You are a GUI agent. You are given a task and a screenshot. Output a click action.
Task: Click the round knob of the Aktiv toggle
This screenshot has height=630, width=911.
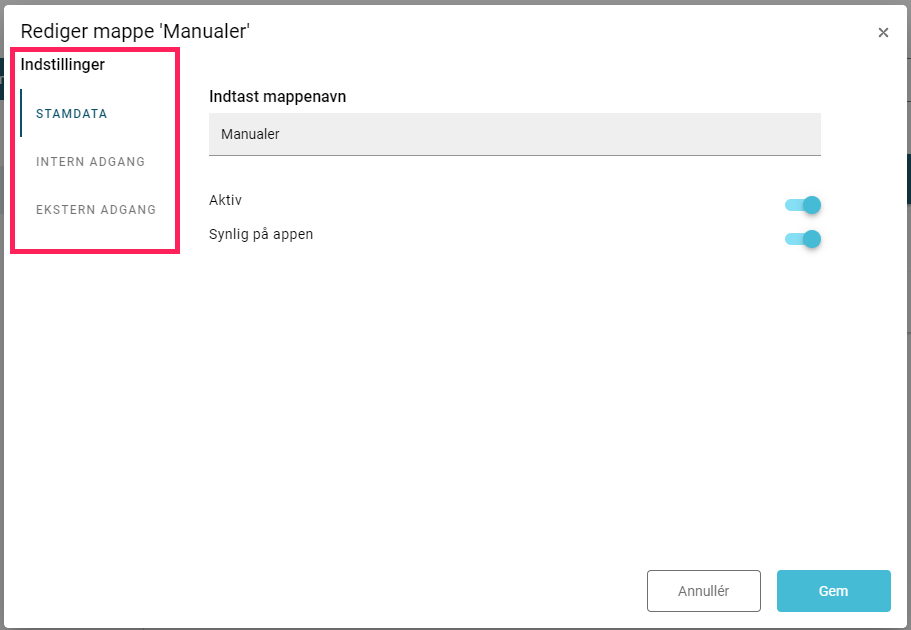point(812,205)
